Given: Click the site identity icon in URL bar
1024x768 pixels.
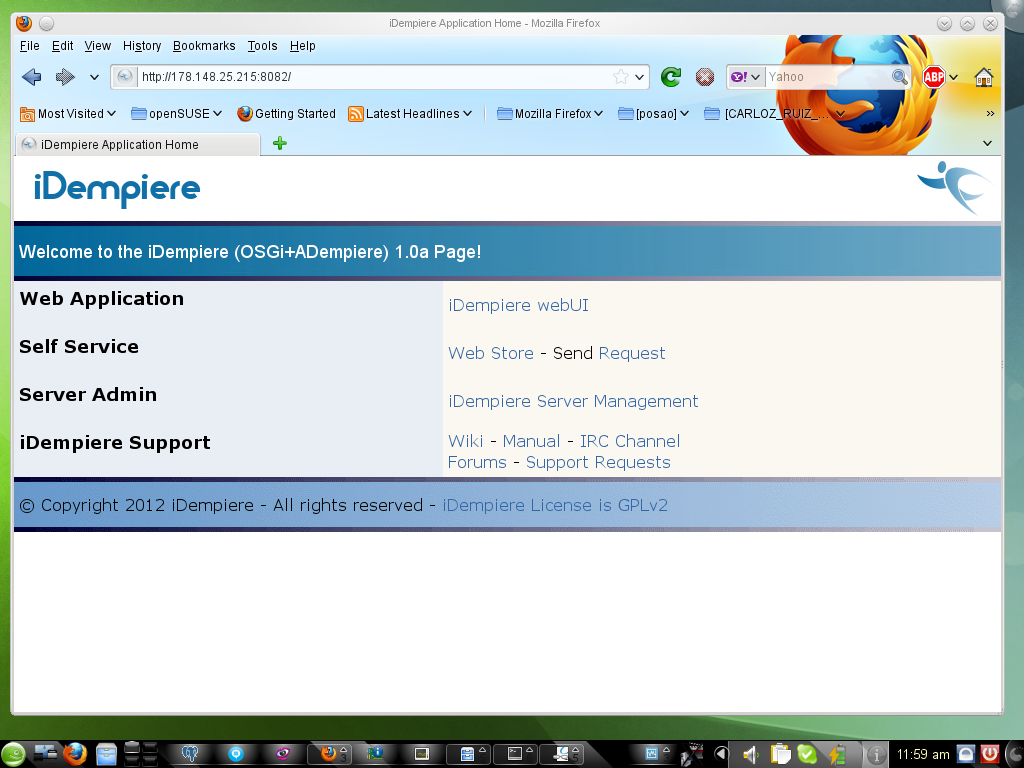Looking at the screenshot, I should [125, 77].
